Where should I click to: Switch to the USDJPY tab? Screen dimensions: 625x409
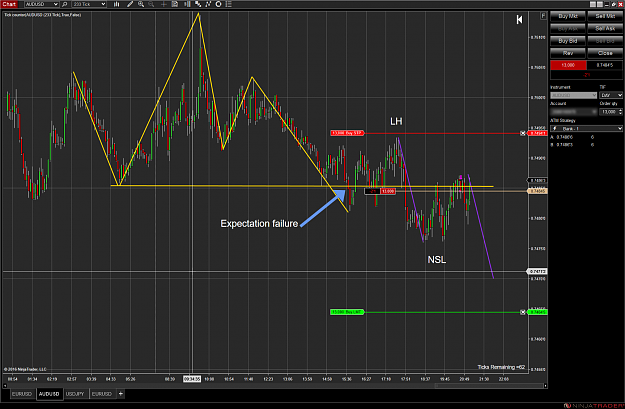75,394
